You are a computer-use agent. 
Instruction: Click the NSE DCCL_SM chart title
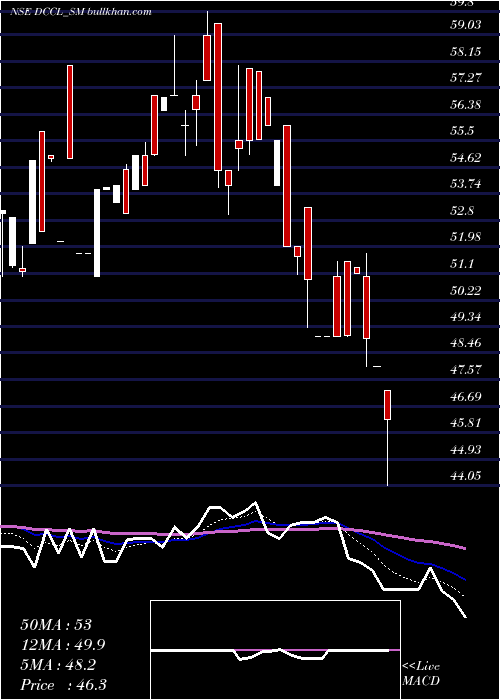(81, 11)
